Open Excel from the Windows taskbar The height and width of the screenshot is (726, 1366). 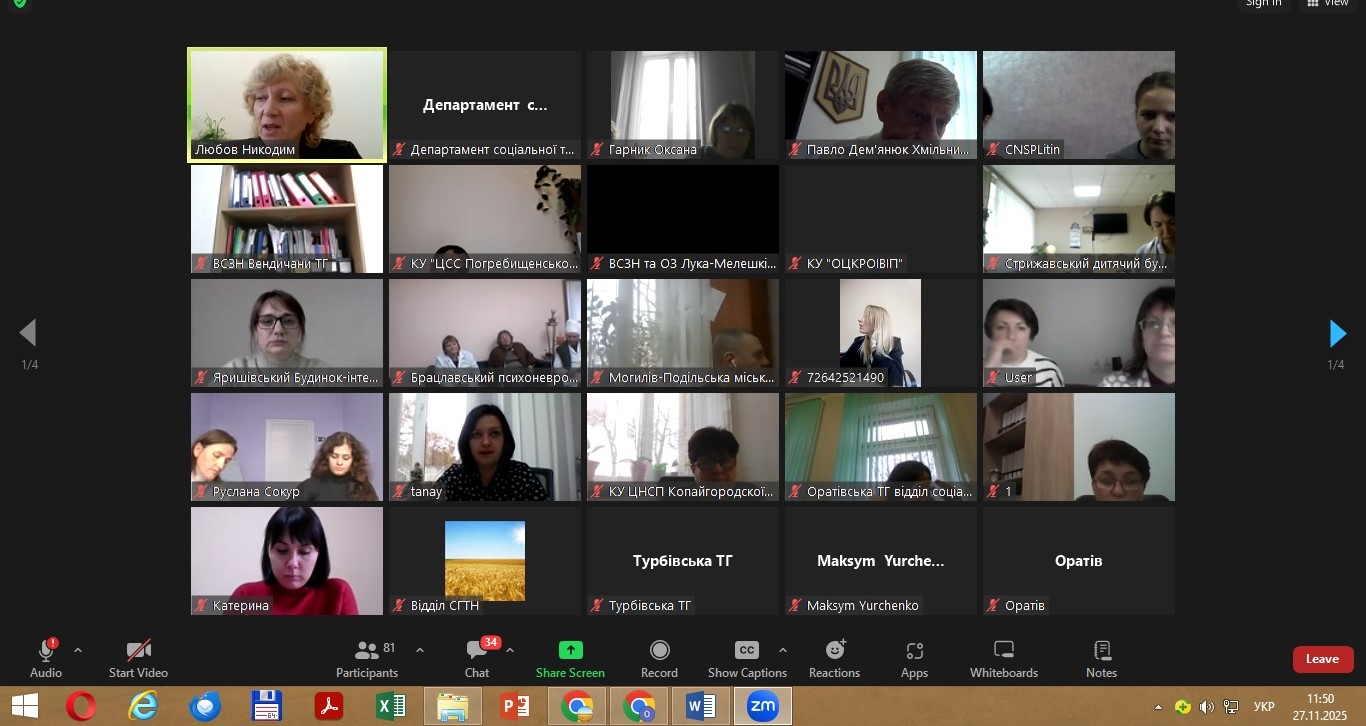[390, 707]
